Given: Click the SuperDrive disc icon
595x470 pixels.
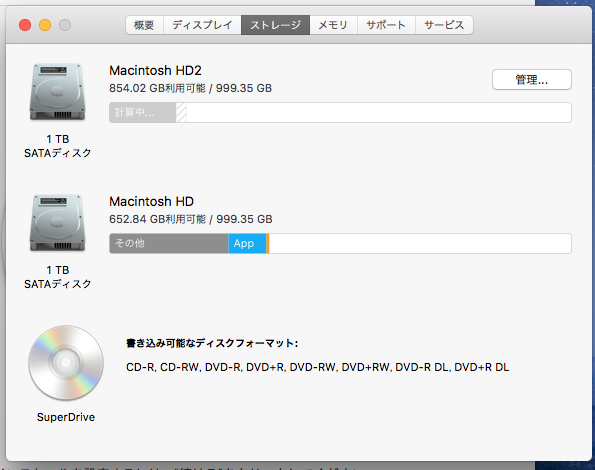Looking at the screenshot, I should pyautogui.click(x=66, y=363).
